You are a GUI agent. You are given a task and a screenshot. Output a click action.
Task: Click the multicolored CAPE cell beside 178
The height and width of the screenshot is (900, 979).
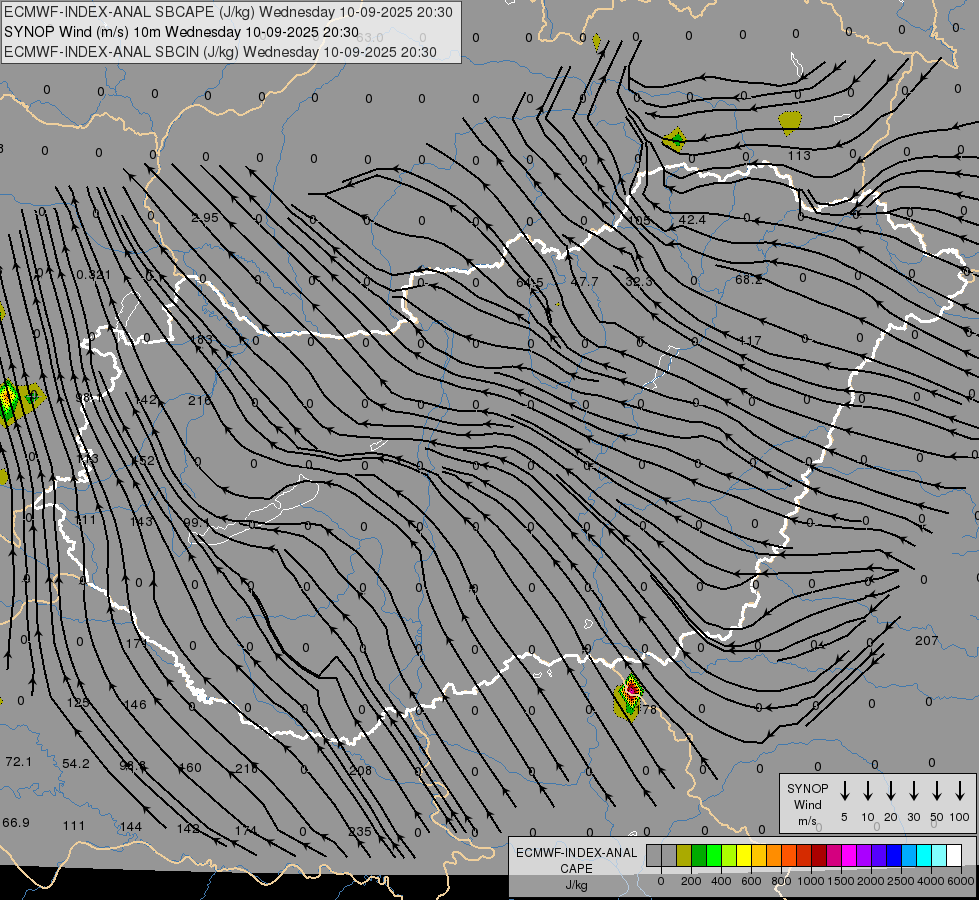[629, 696]
